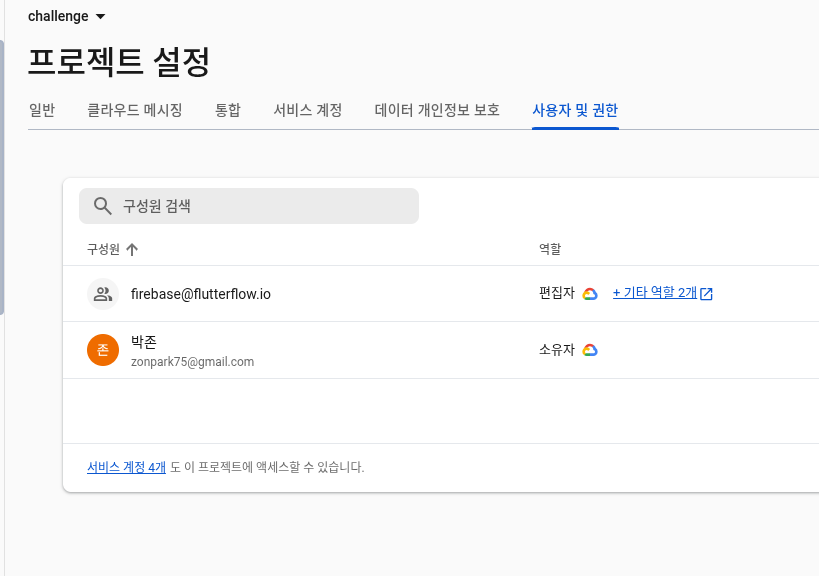
Task: Click the 역할 column header
Action: click(550, 249)
